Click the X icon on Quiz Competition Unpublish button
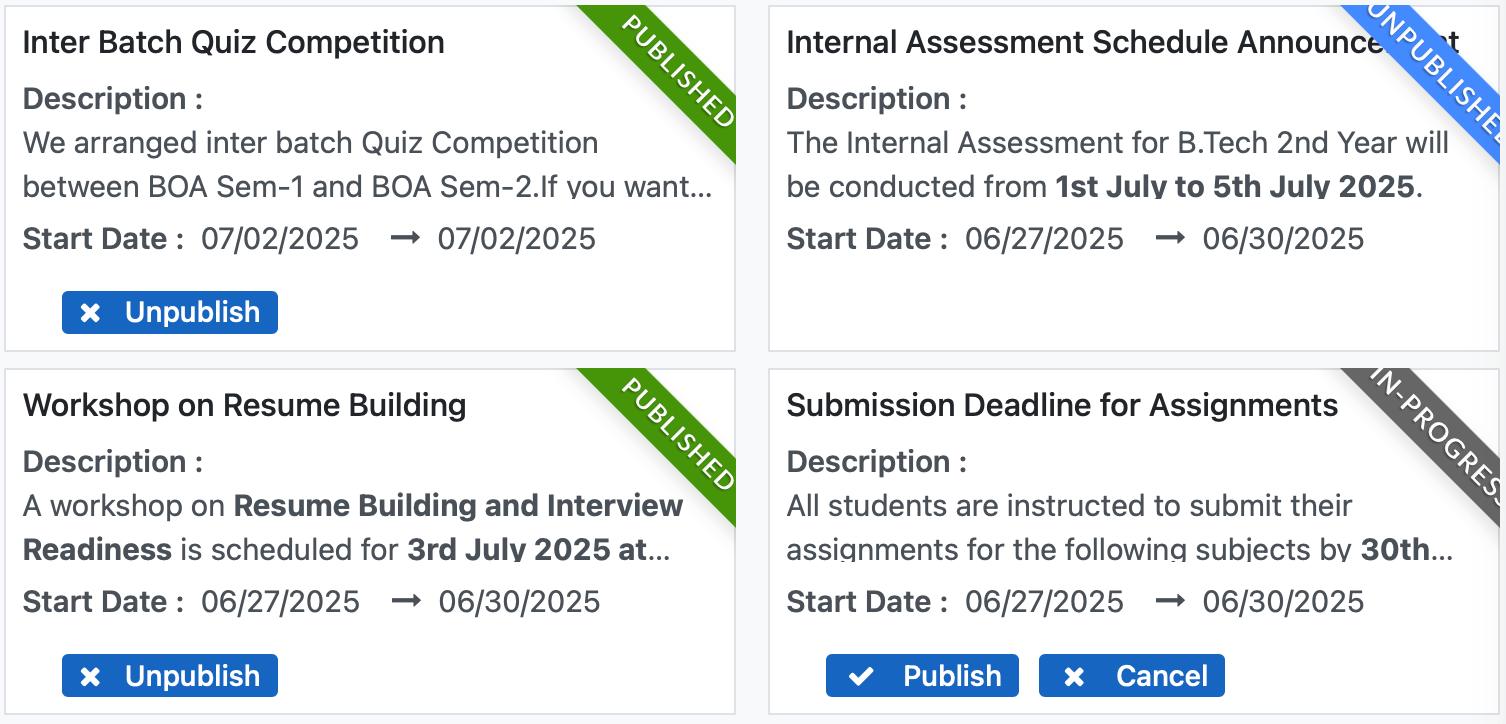This screenshot has height=724, width=1506. point(90,313)
